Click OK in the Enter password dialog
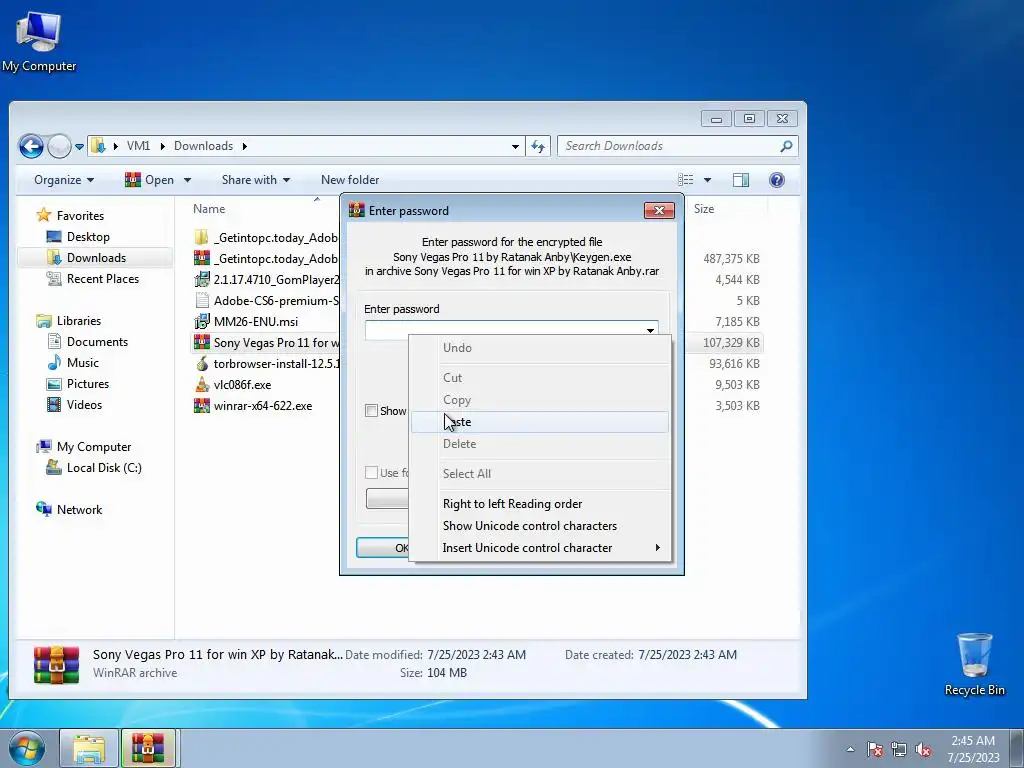The image size is (1024, 768). (x=383, y=548)
